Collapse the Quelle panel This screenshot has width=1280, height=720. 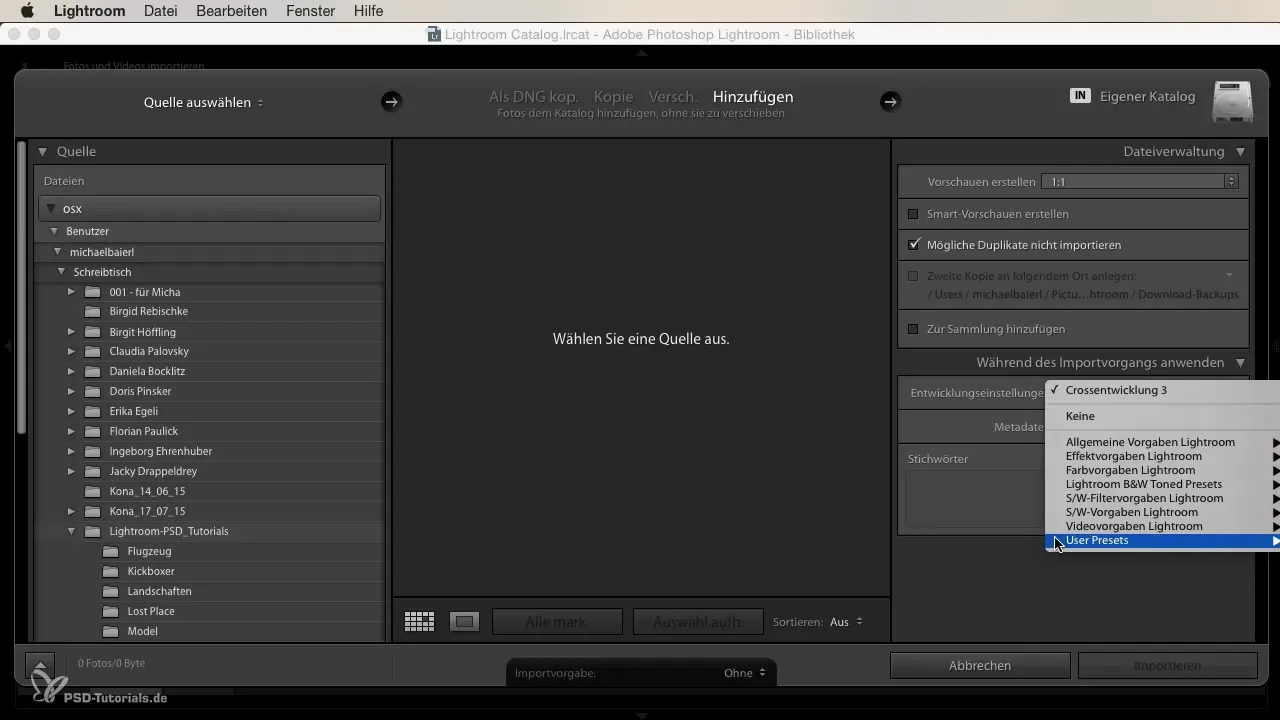pyautogui.click(x=43, y=152)
